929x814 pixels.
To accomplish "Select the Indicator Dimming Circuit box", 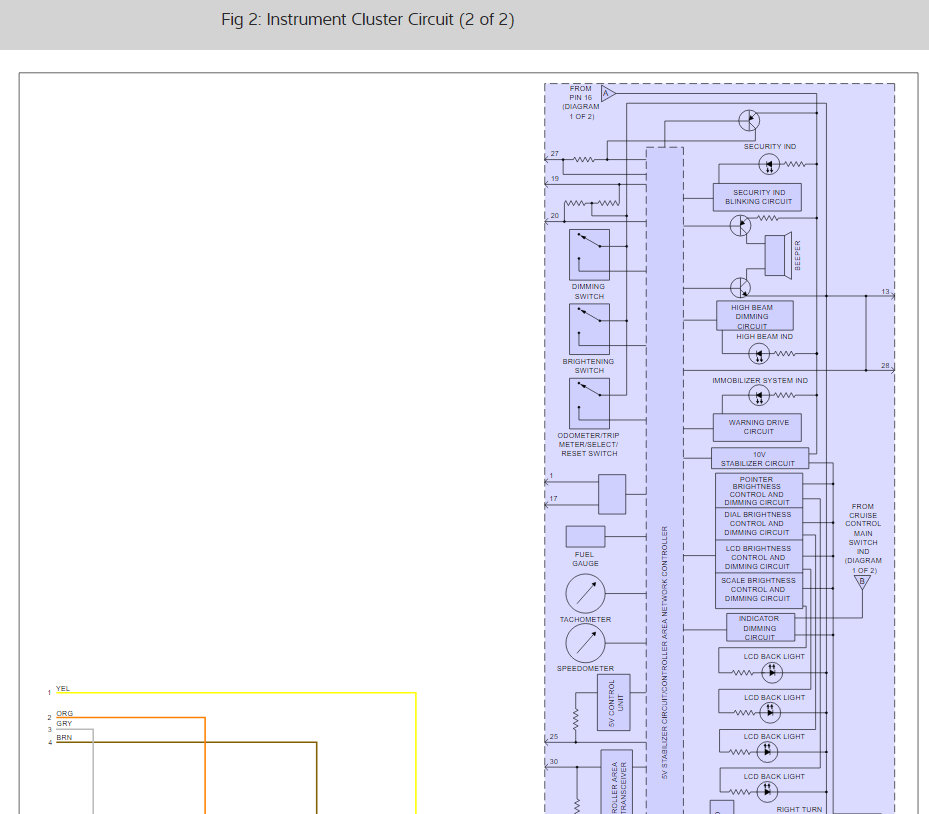I will click(761, 627).
